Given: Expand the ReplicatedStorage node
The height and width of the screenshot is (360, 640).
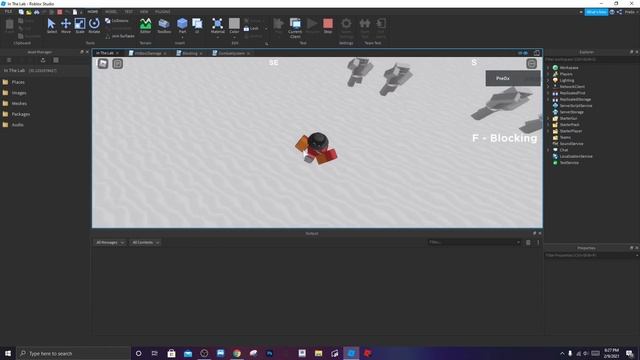Looking at the screenshot, I should pos(548,99).
